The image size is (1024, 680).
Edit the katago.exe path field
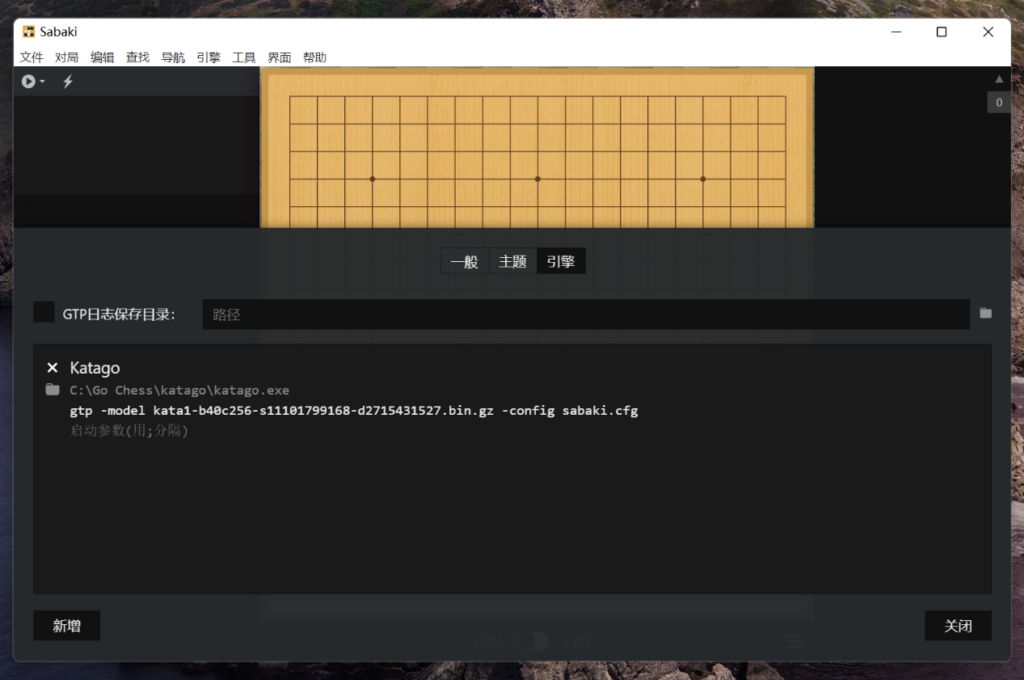click(x=526, y=390)
